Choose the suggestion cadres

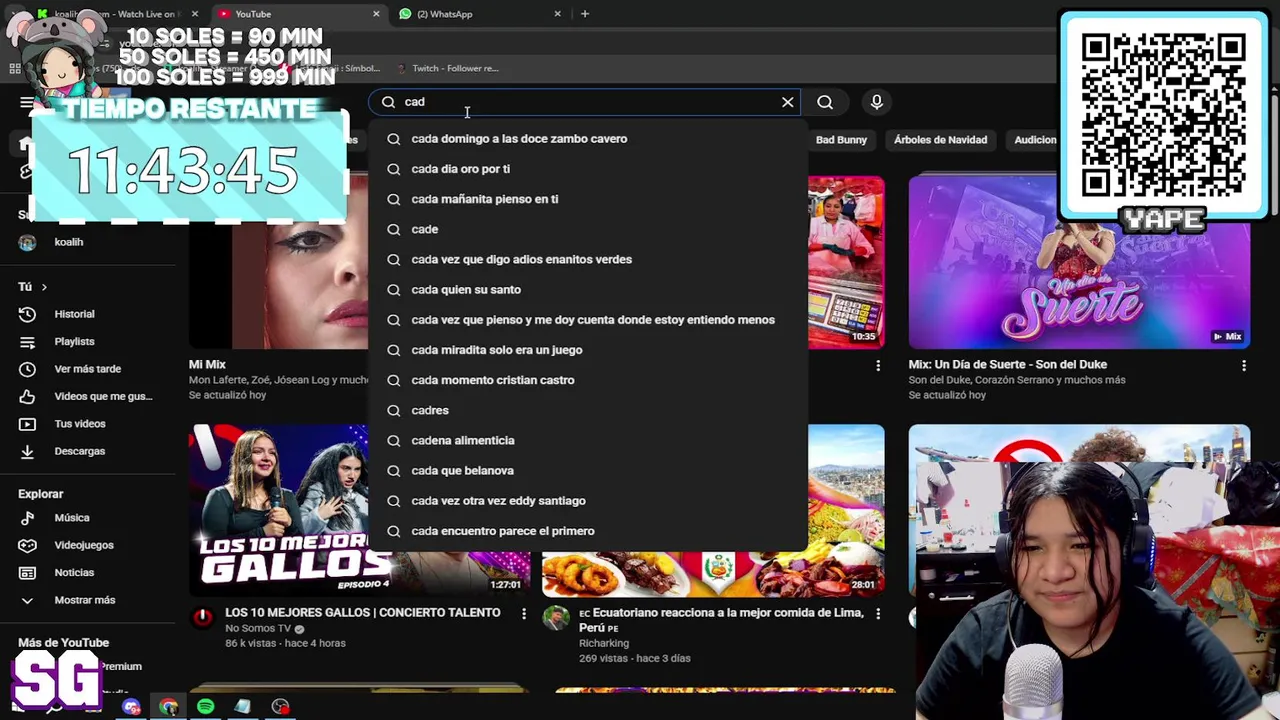click(588, 410)
